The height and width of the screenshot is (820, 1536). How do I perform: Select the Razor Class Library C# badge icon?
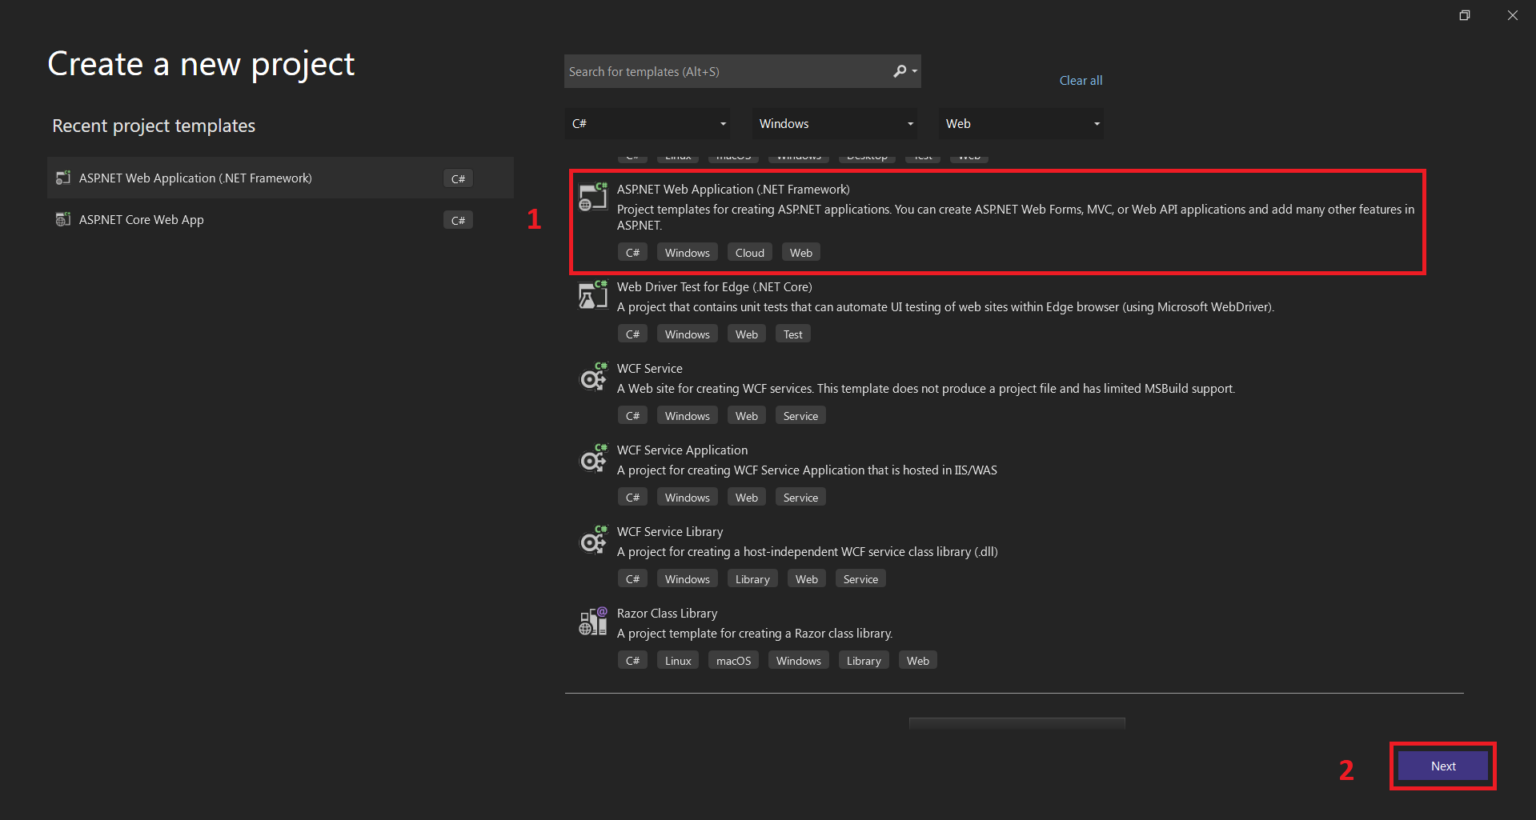632,660
